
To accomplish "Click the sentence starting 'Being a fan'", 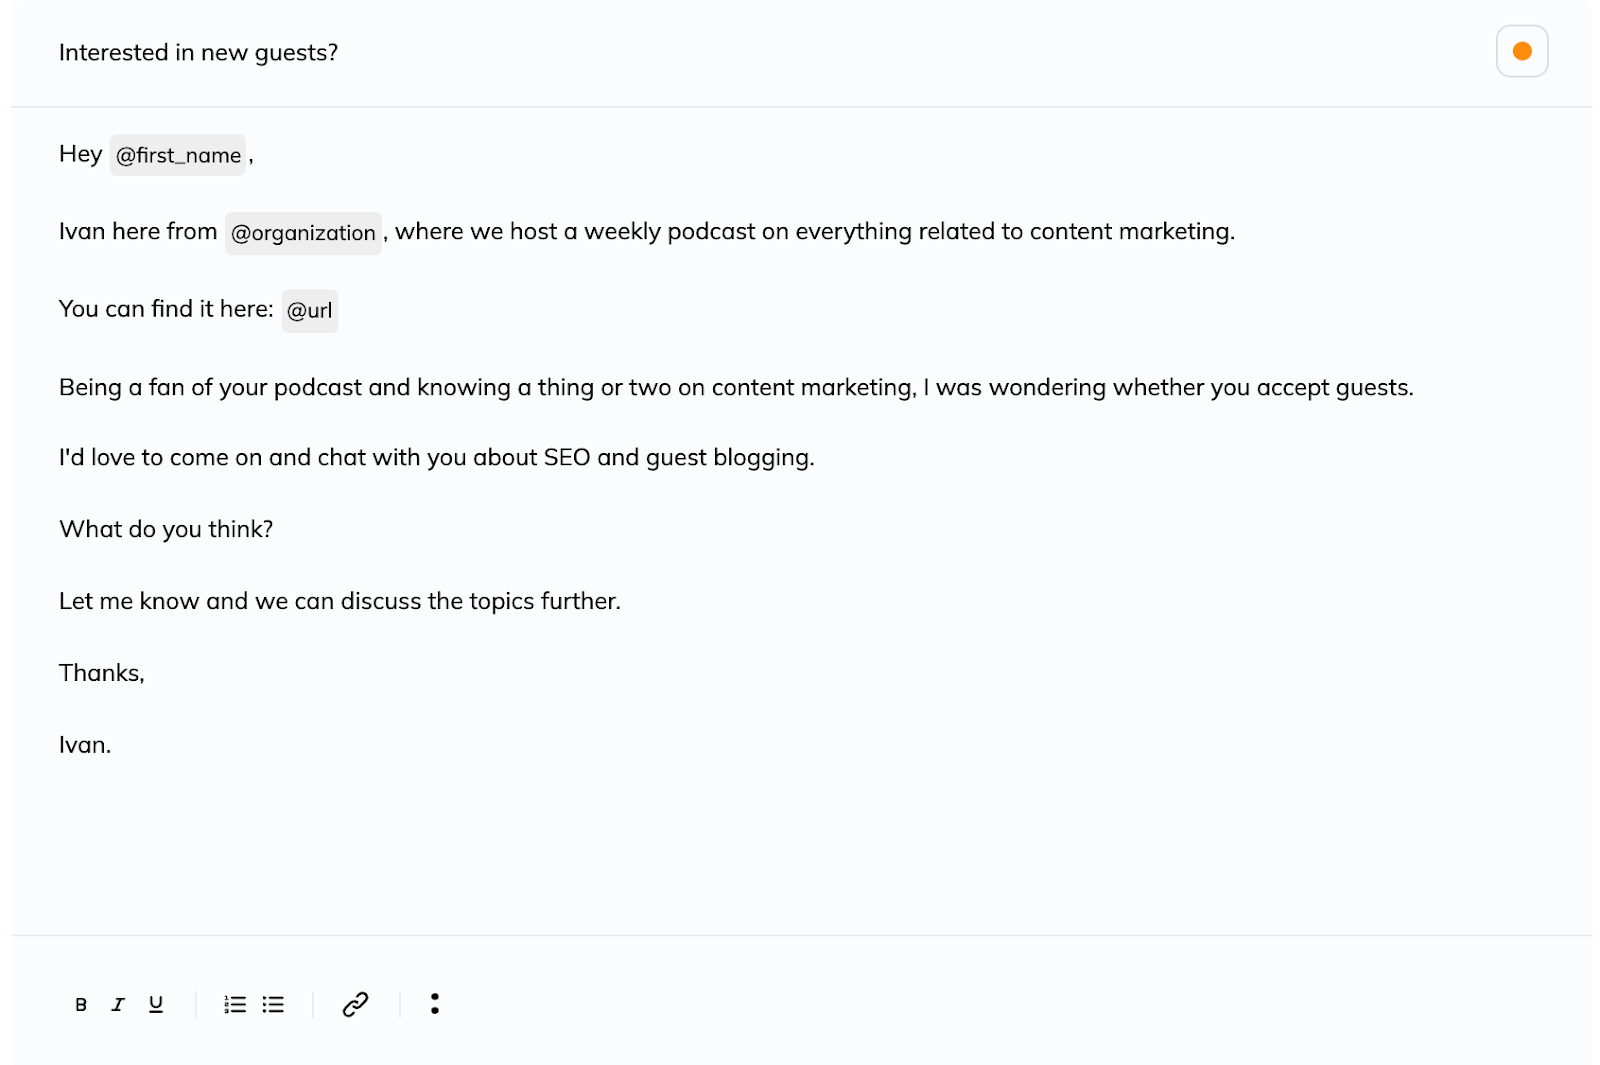I will pyautogui.click(x=736, y=388).
